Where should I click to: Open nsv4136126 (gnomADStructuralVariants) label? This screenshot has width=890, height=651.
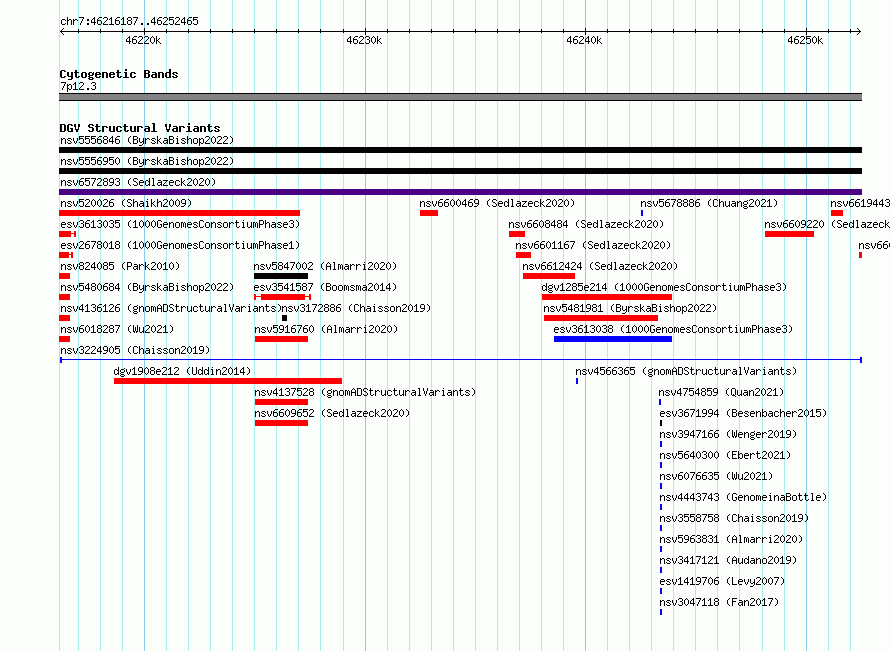[x=170, y=308]
